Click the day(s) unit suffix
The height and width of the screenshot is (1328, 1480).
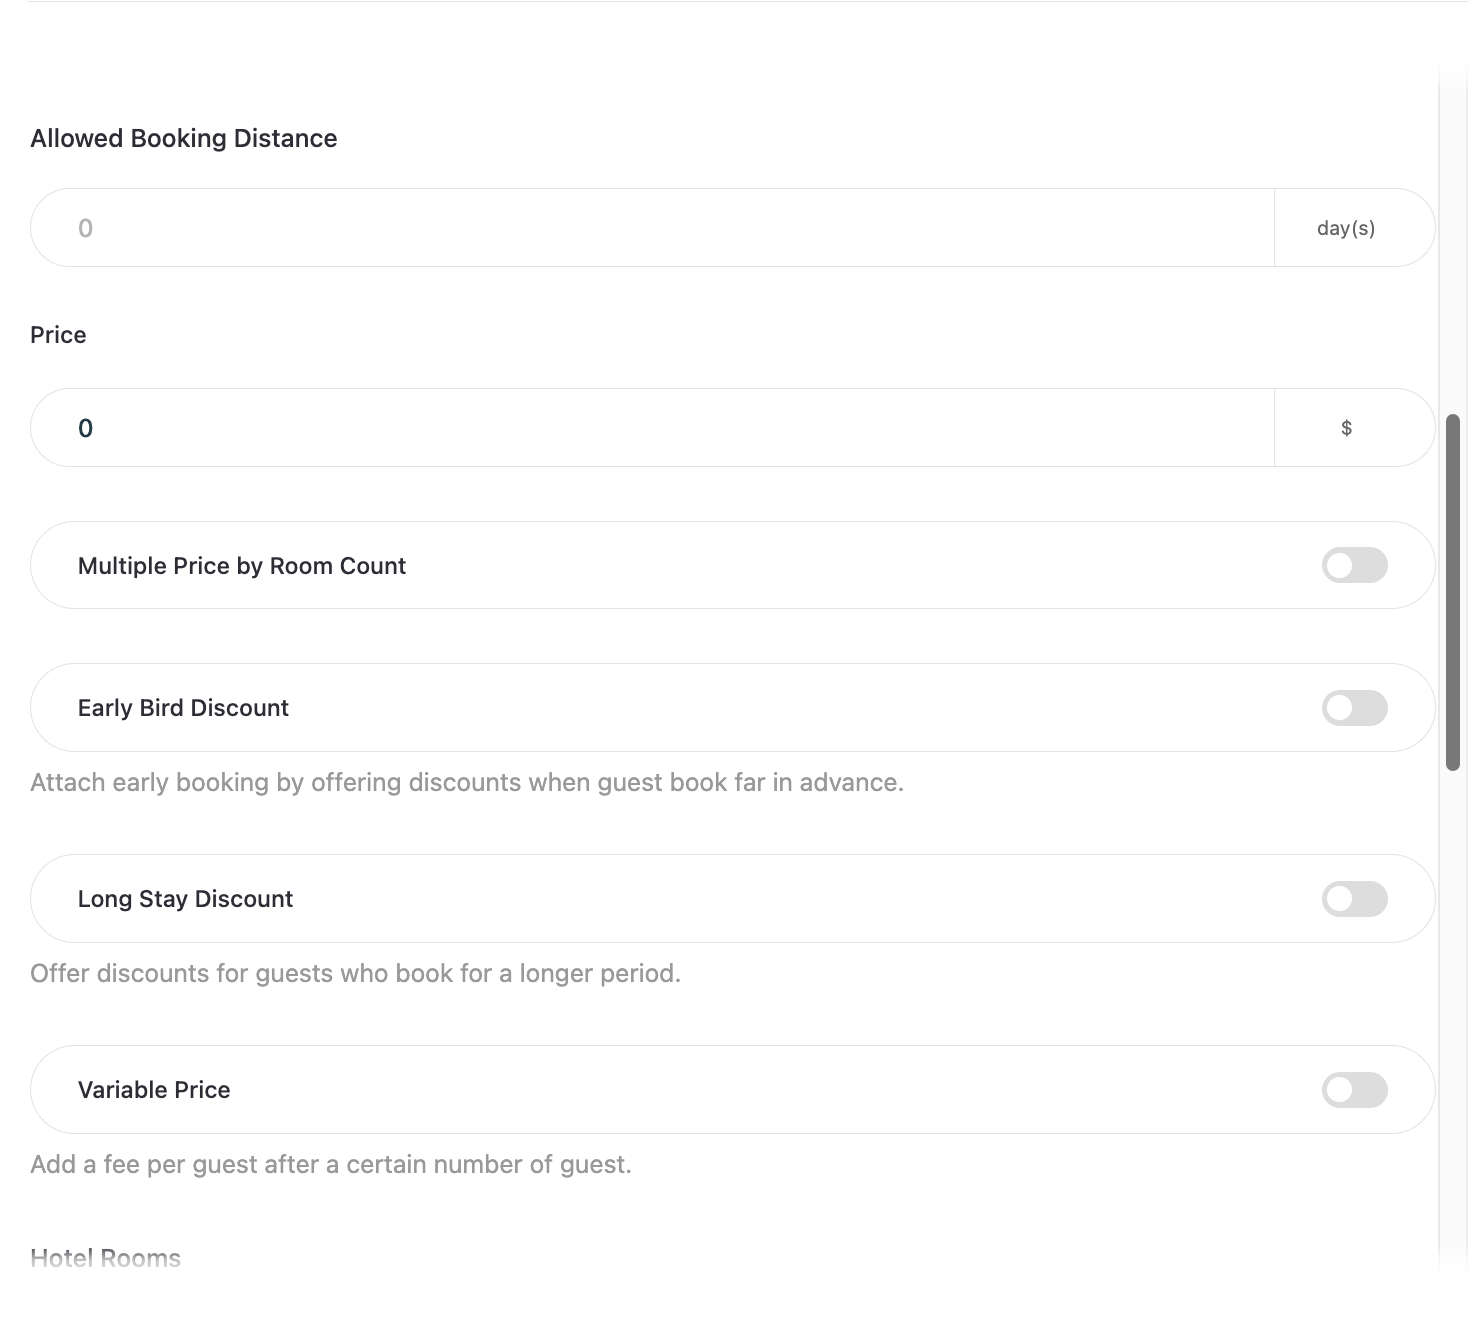(x=1345, y=228)
